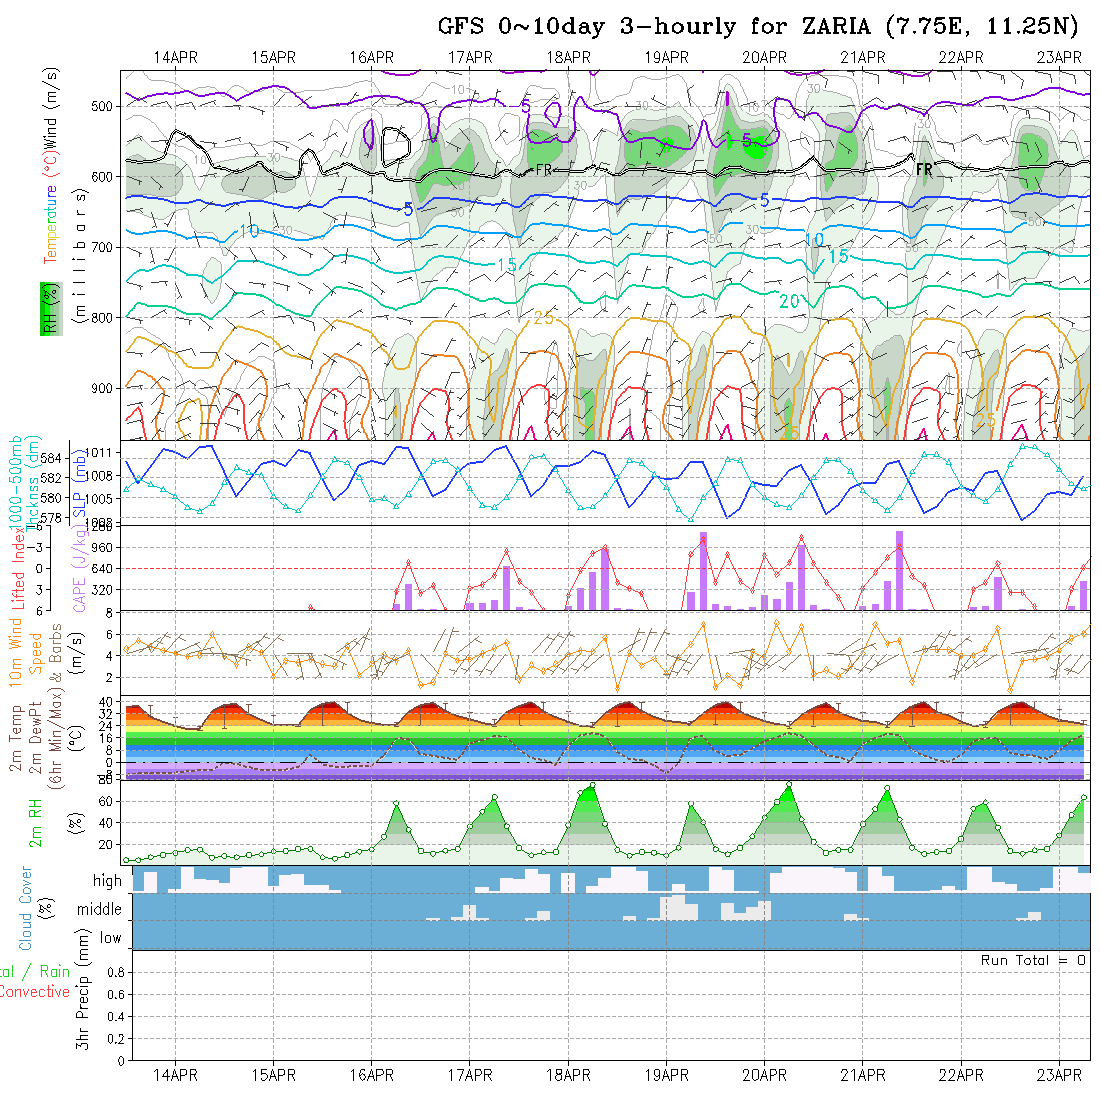Click 20APR on the bottom date axis

(x=765, y=1075)
